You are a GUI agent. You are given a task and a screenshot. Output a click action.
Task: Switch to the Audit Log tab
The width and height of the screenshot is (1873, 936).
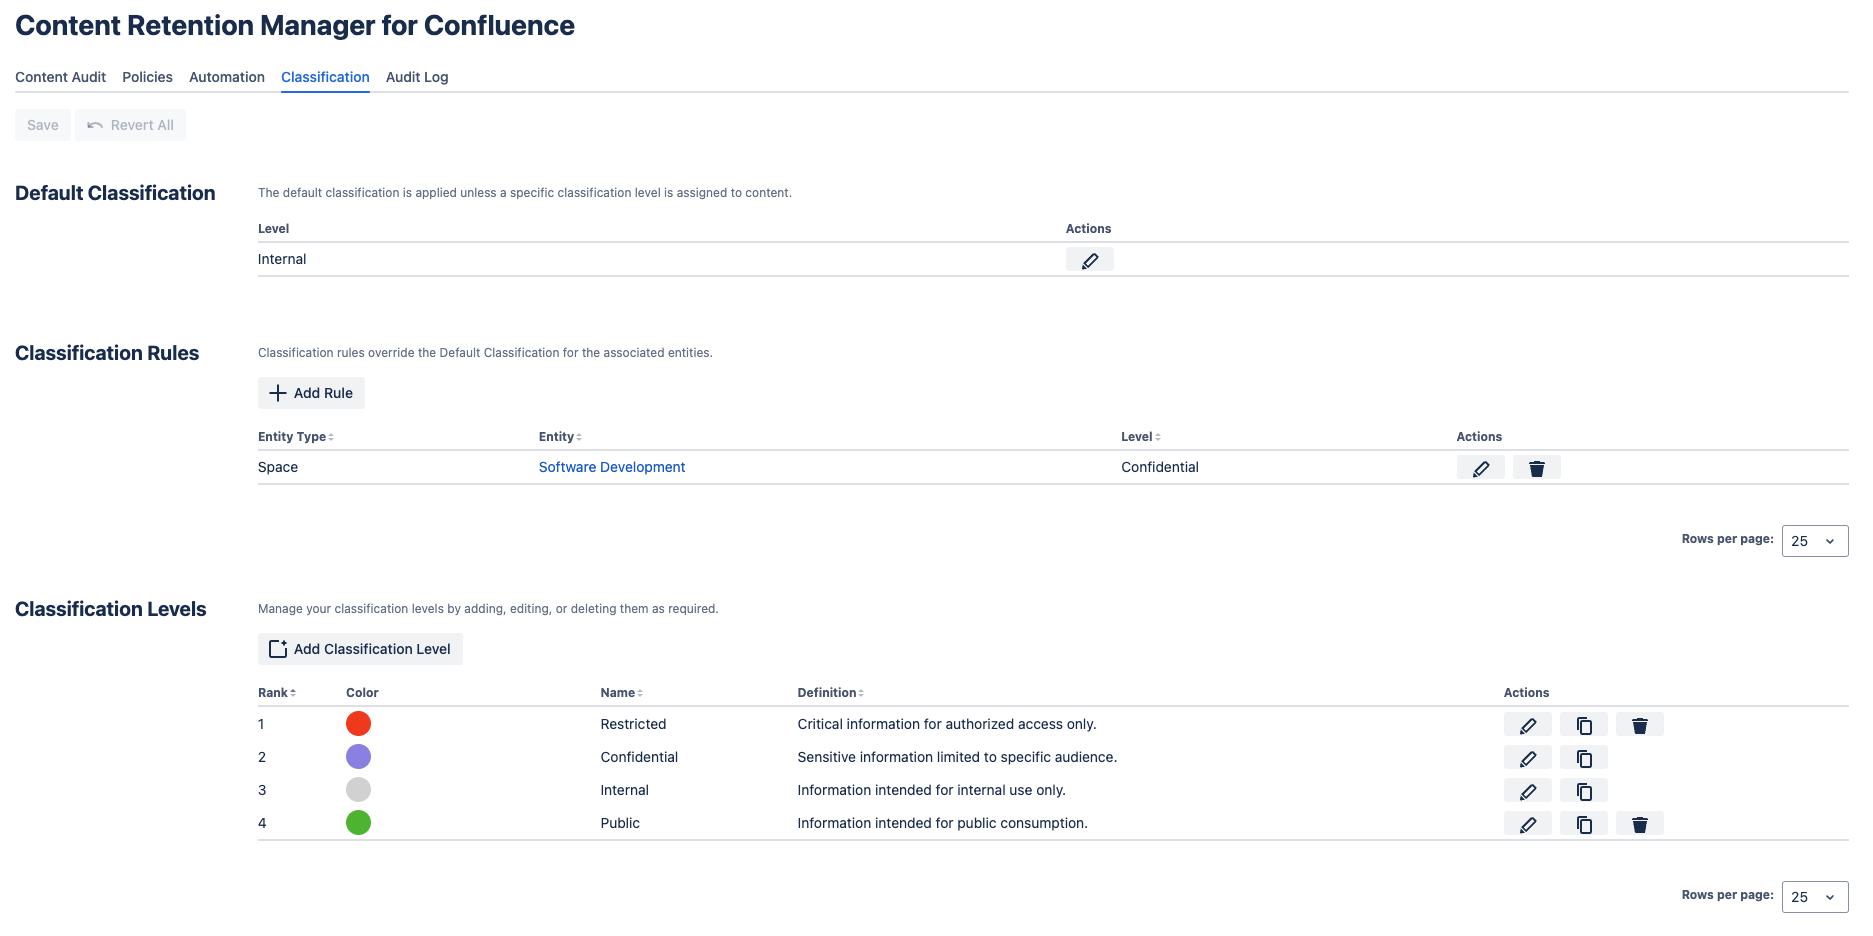coord(417,77)
